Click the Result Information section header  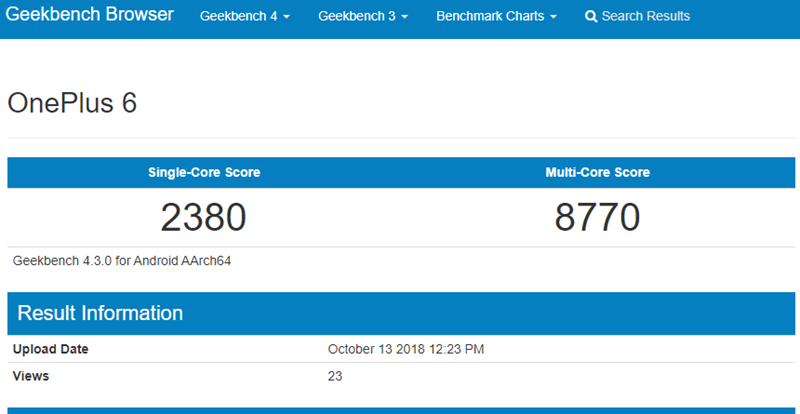pos(100,313)
